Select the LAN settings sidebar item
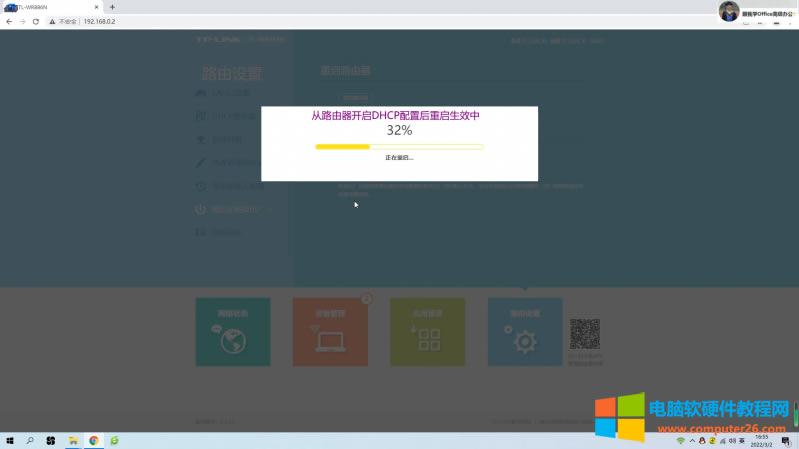This screenshot has width=799, height=449. (x=224, y=93)
